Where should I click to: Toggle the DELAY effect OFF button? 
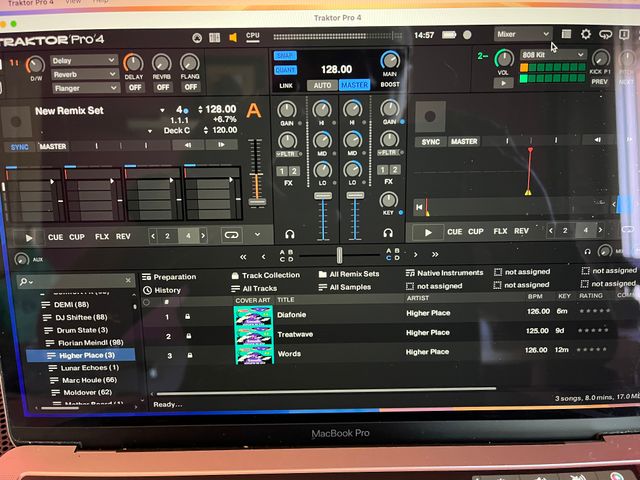135,88
